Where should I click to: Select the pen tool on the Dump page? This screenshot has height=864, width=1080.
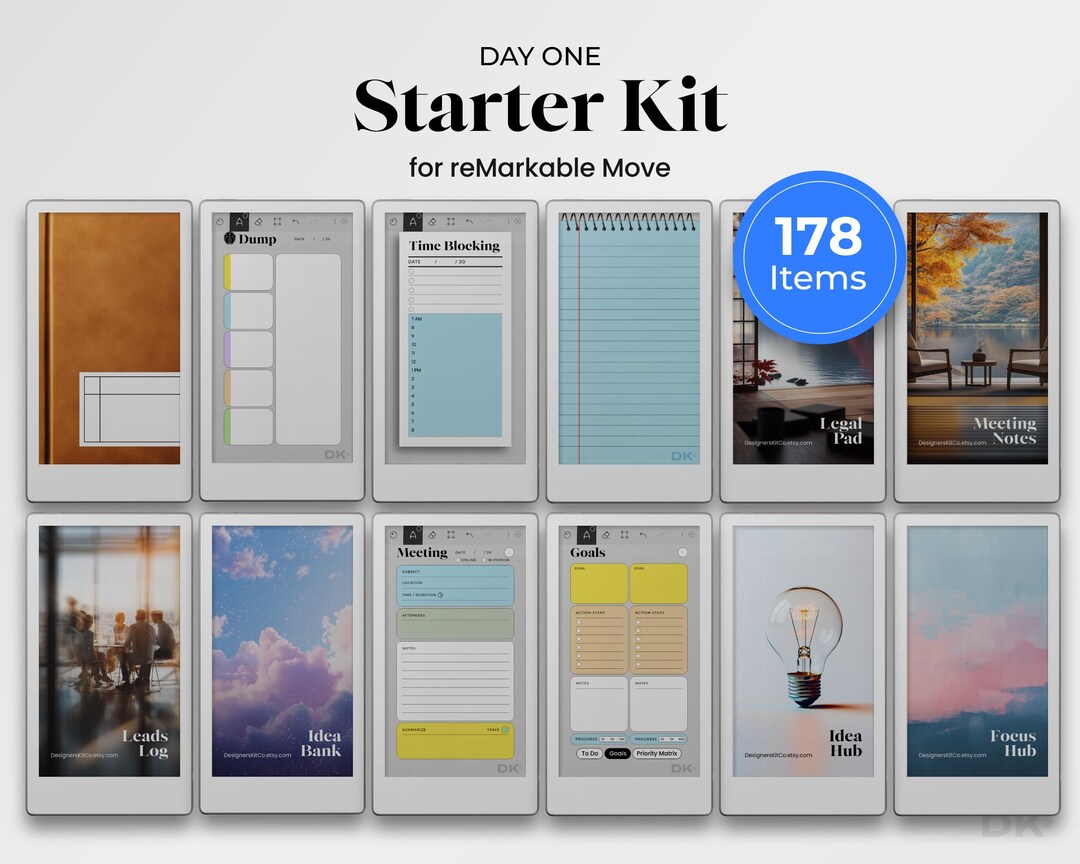(x=239, y=222)
